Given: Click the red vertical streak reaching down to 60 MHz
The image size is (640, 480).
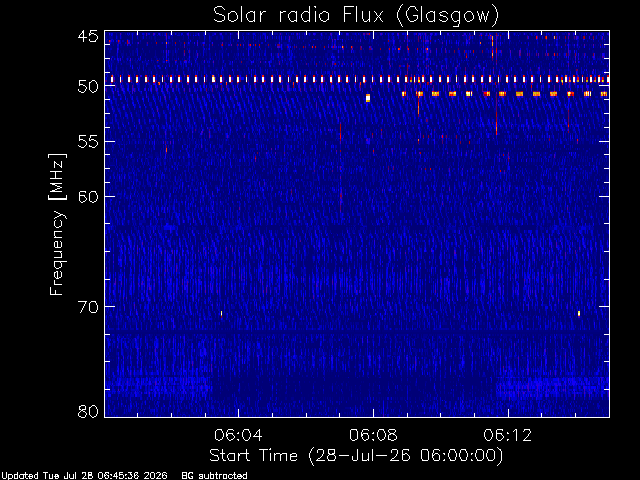Looking at the screenshot, I should 340,167.
